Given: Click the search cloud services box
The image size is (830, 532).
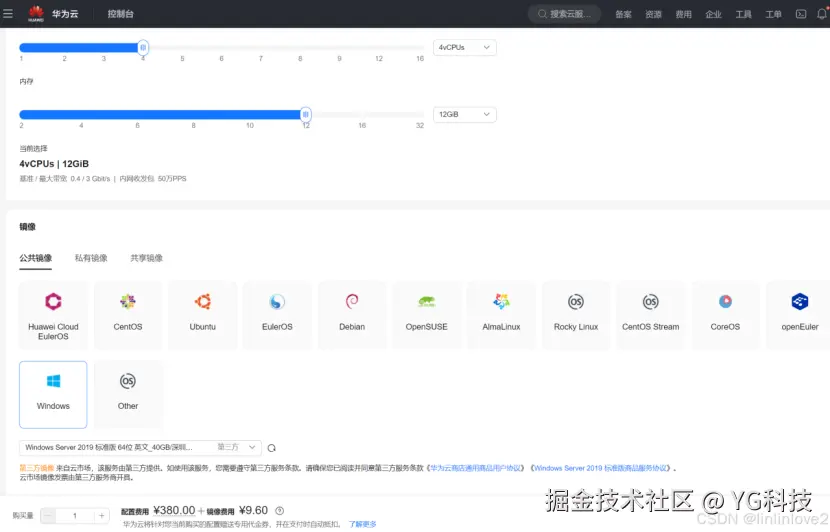Looking at the screenshot, I should click(x=564, y=14).
